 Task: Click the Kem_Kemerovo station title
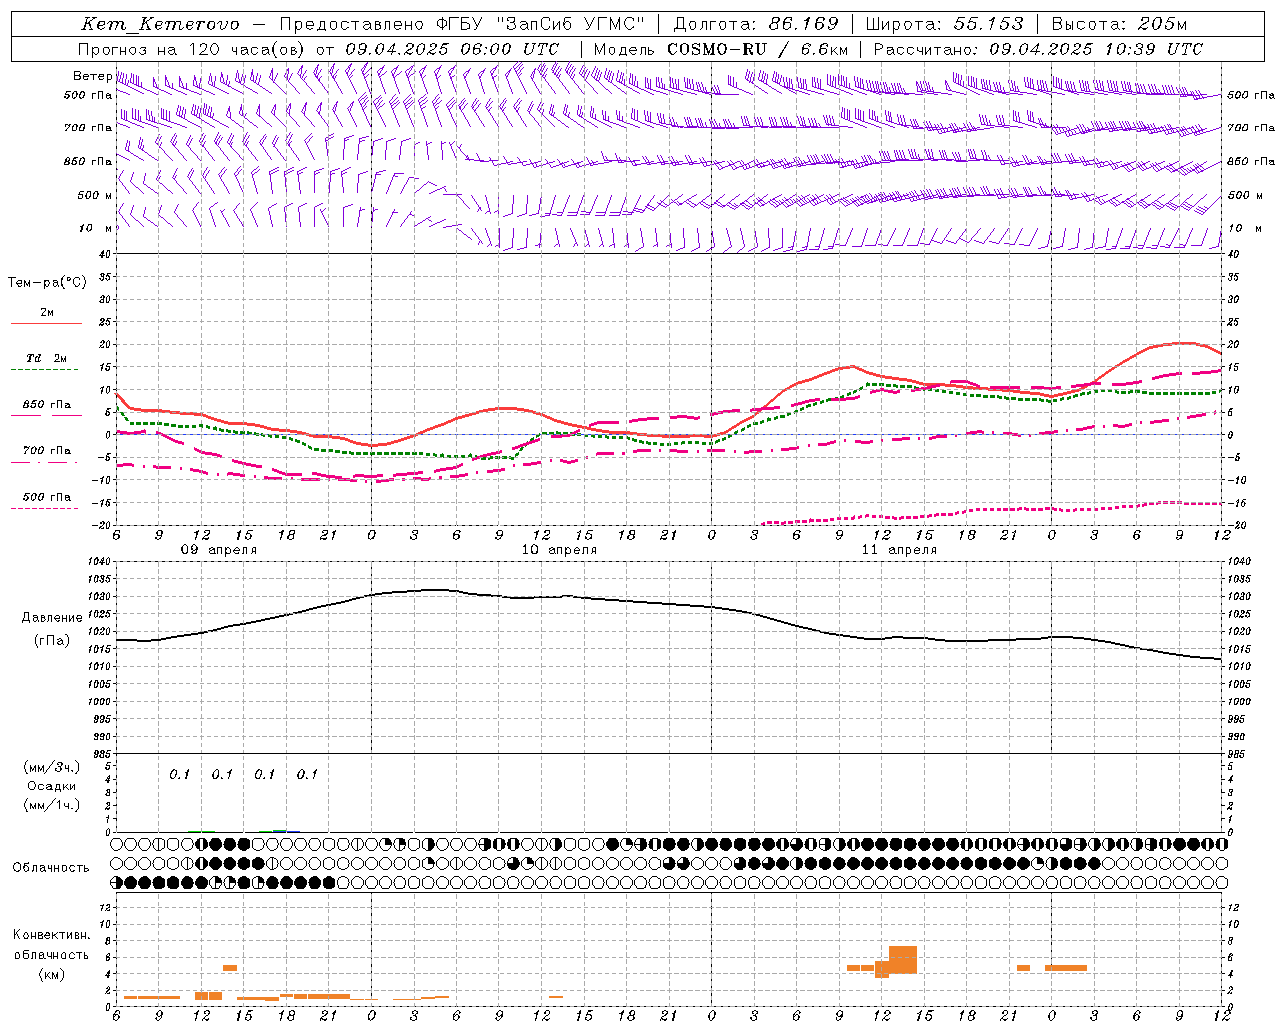click(x=160, y=24)
